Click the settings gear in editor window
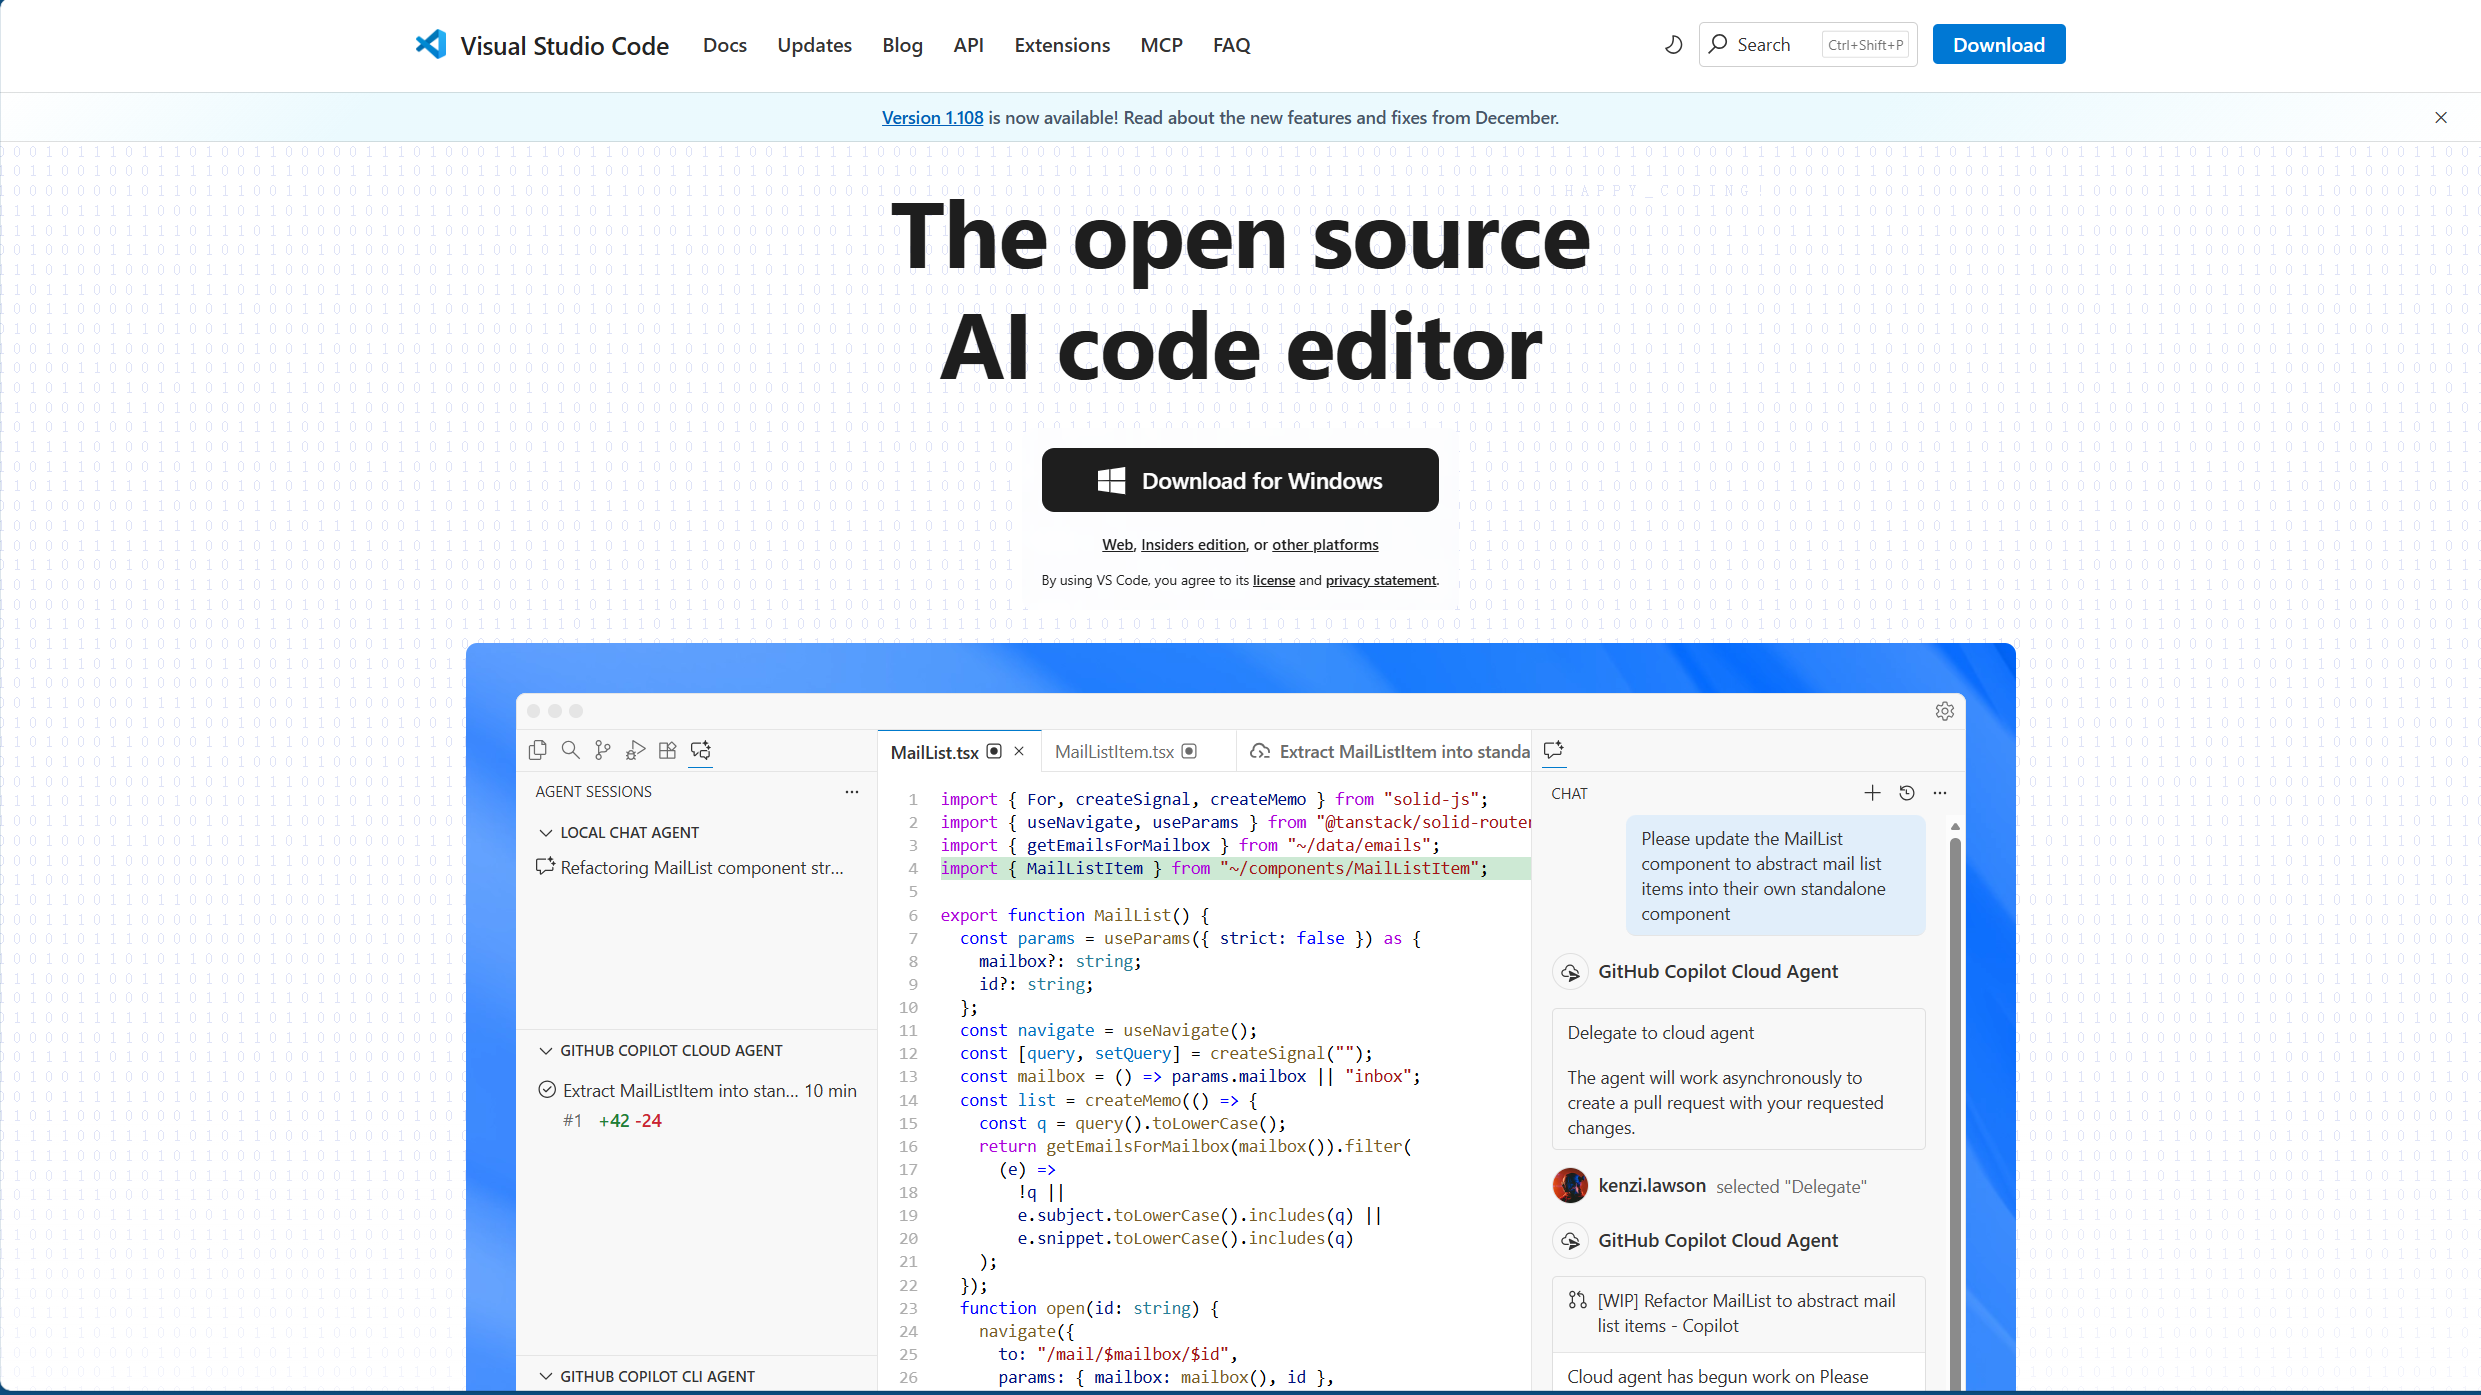 1944,711
